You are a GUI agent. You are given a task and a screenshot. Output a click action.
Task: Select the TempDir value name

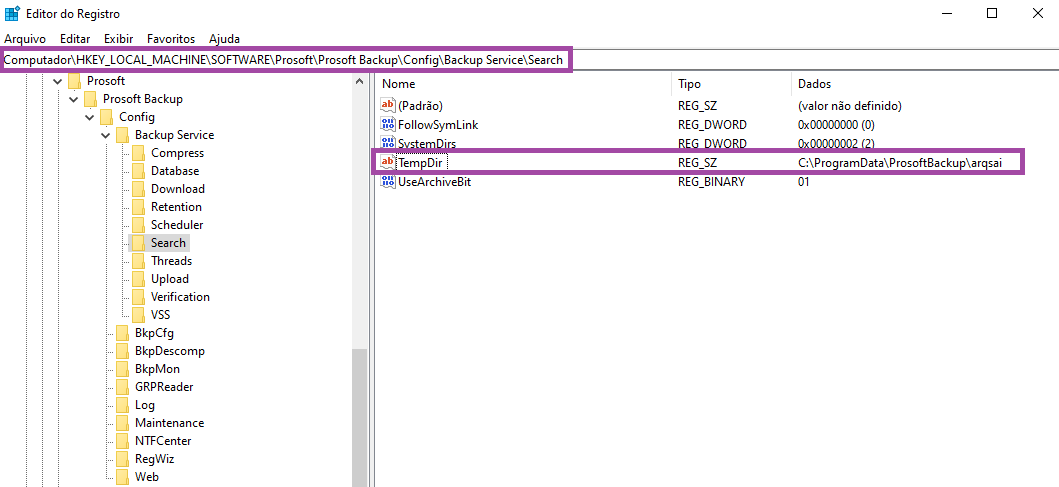coord(419,162)
